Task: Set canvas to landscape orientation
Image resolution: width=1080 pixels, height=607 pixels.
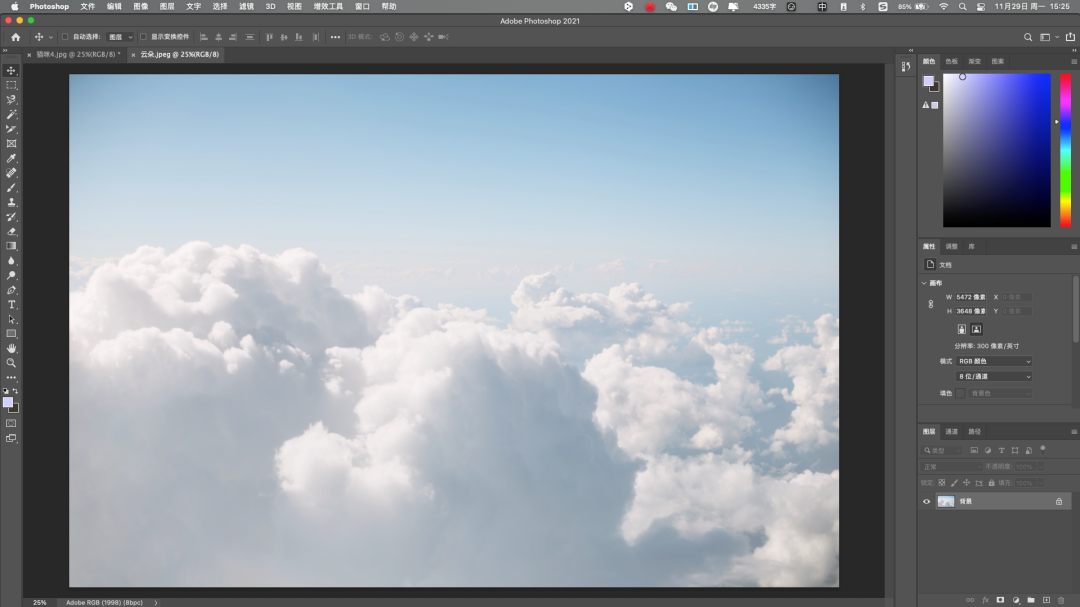Action: (x=976, y=329)
